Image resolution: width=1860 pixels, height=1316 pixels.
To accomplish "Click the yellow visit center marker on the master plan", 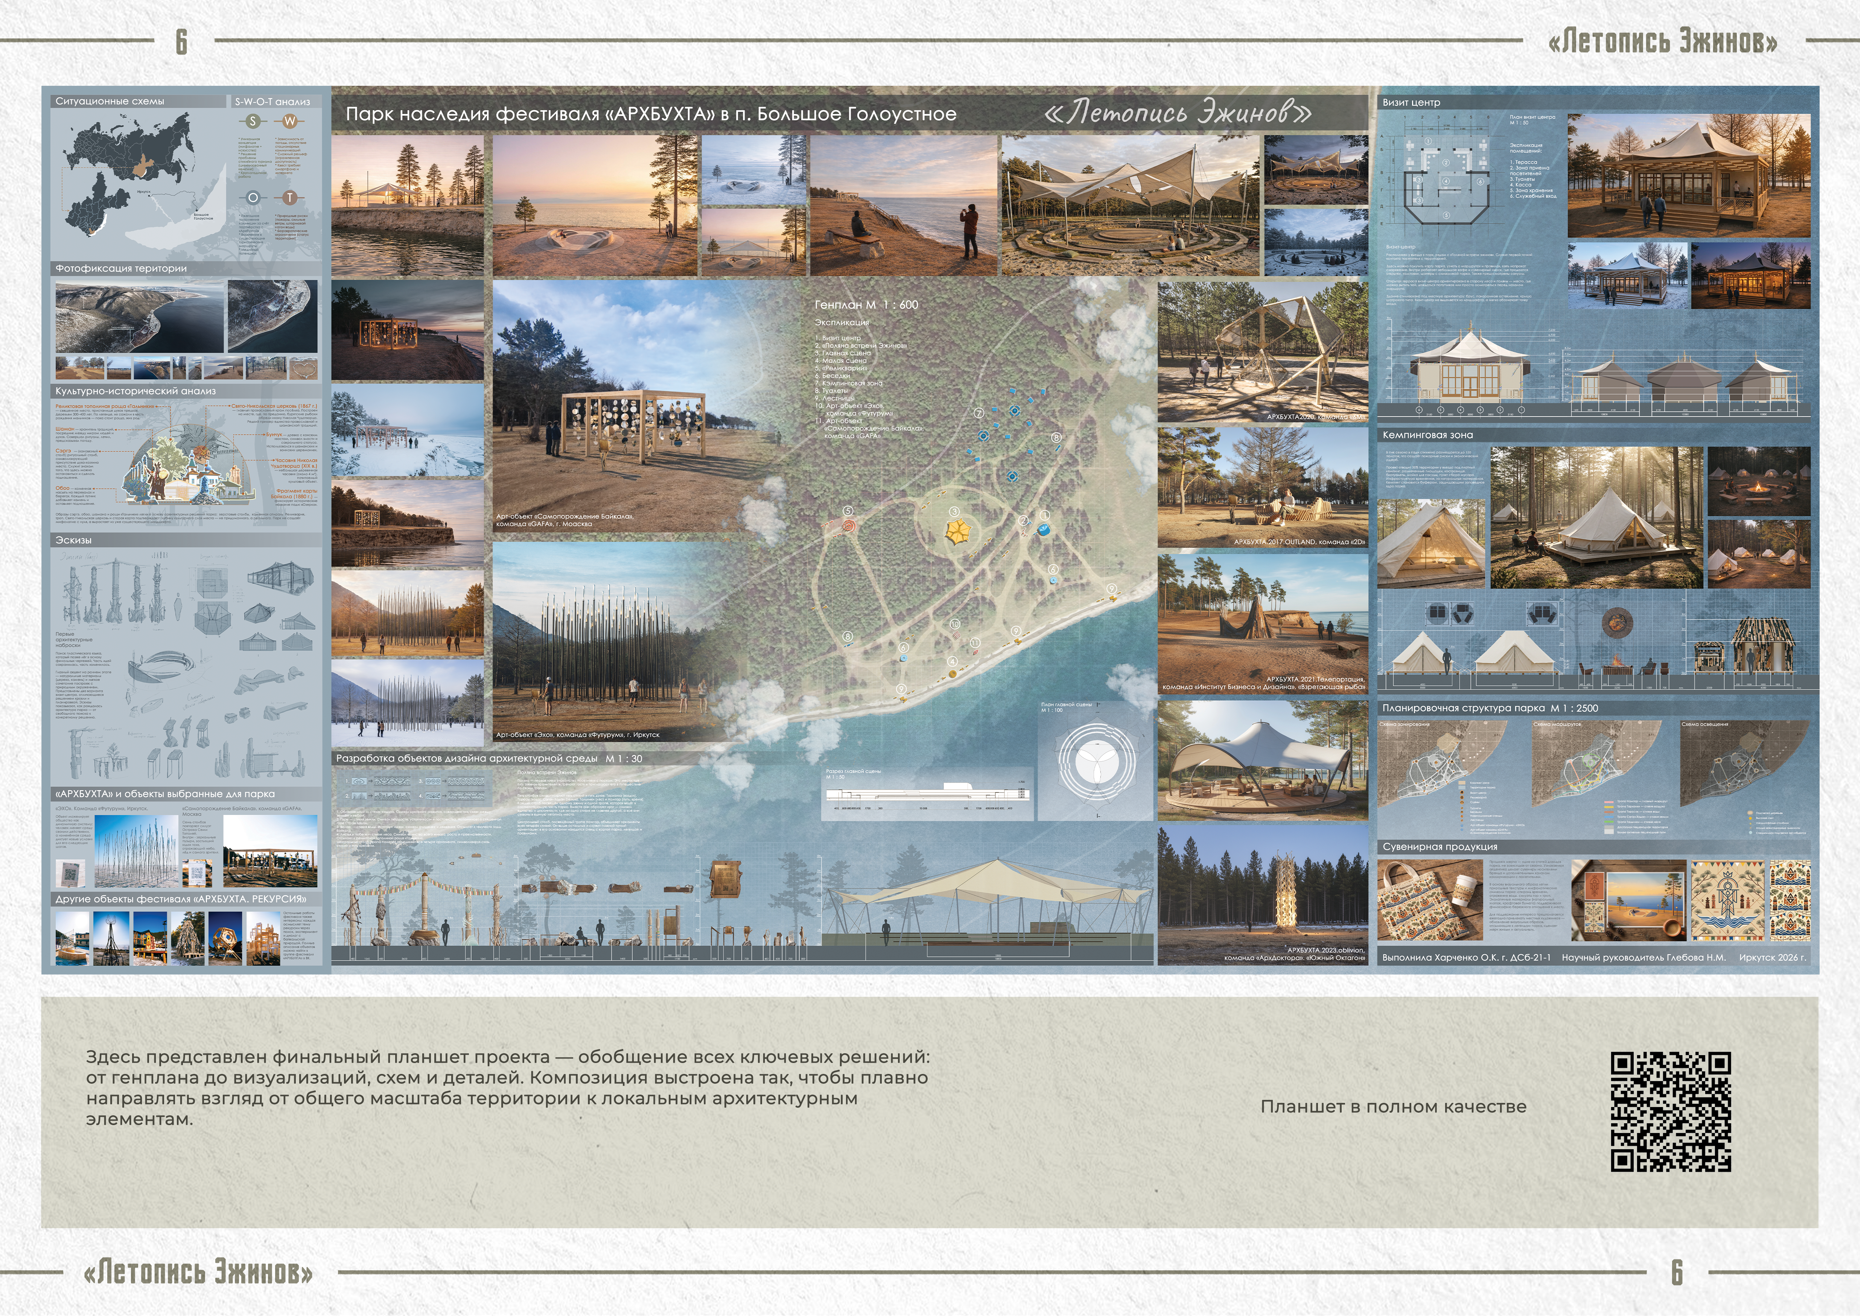I will coord(957,531).
